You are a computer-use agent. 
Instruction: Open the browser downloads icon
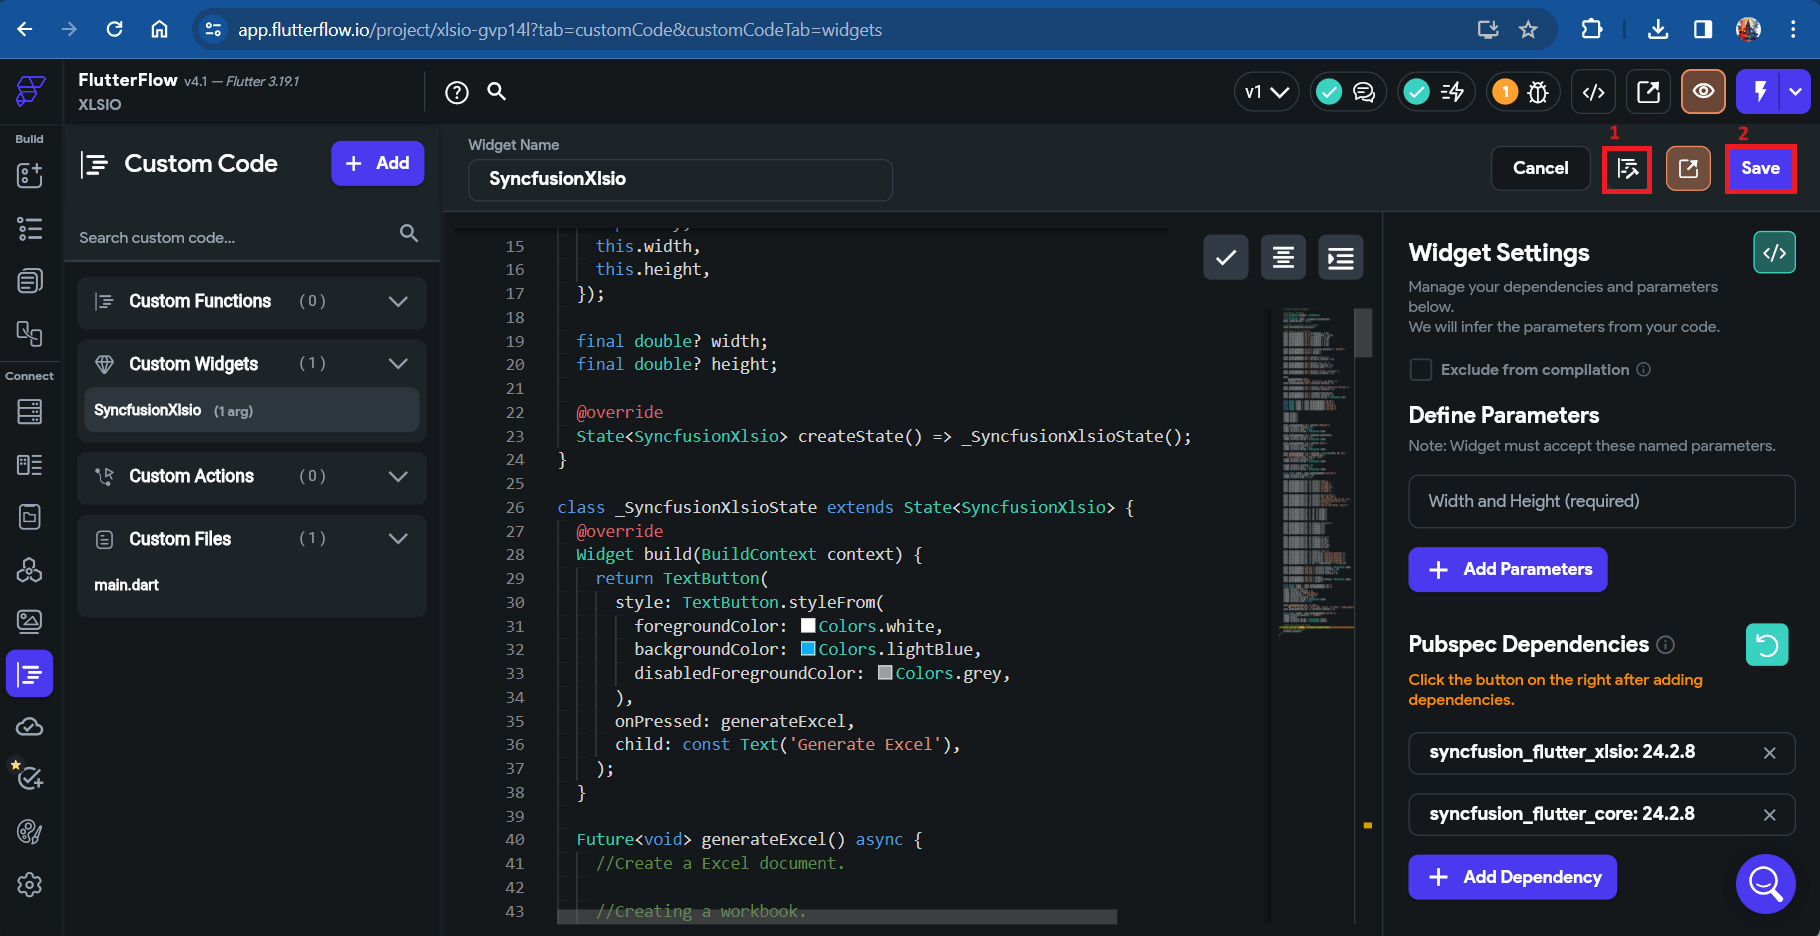(1658, 29)
